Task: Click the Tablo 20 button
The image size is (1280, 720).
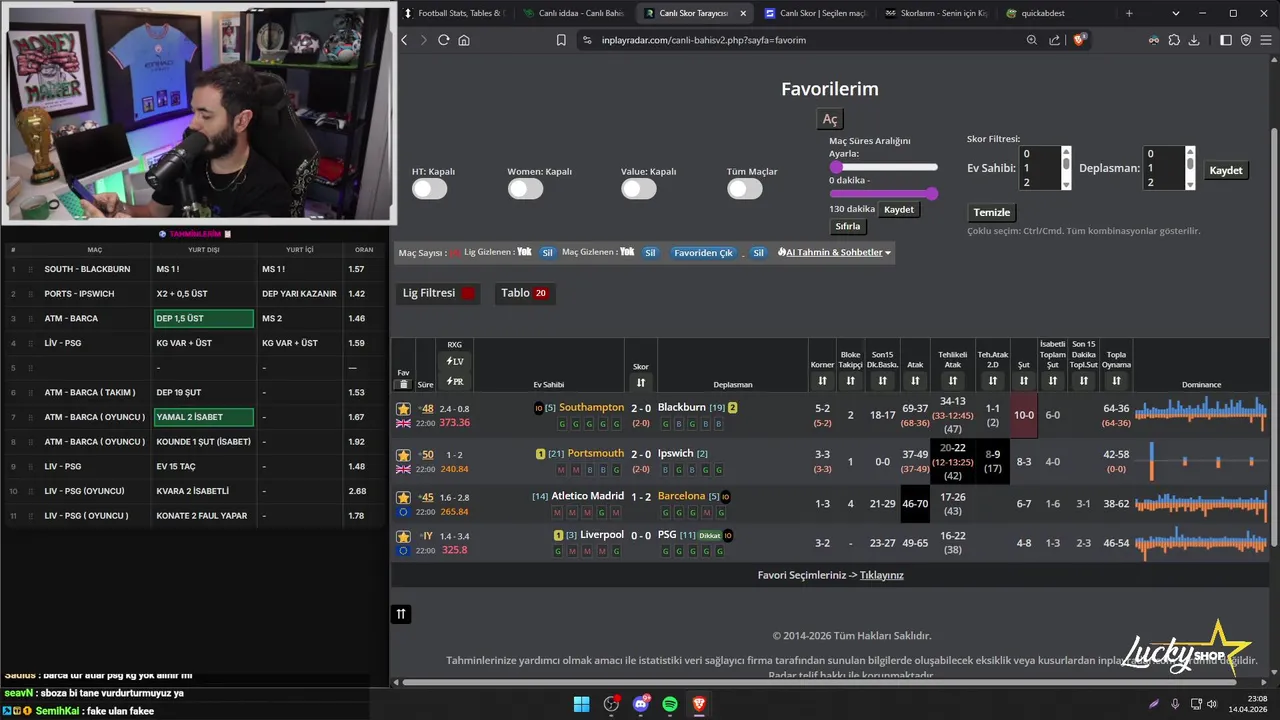Action: [525, 293]
